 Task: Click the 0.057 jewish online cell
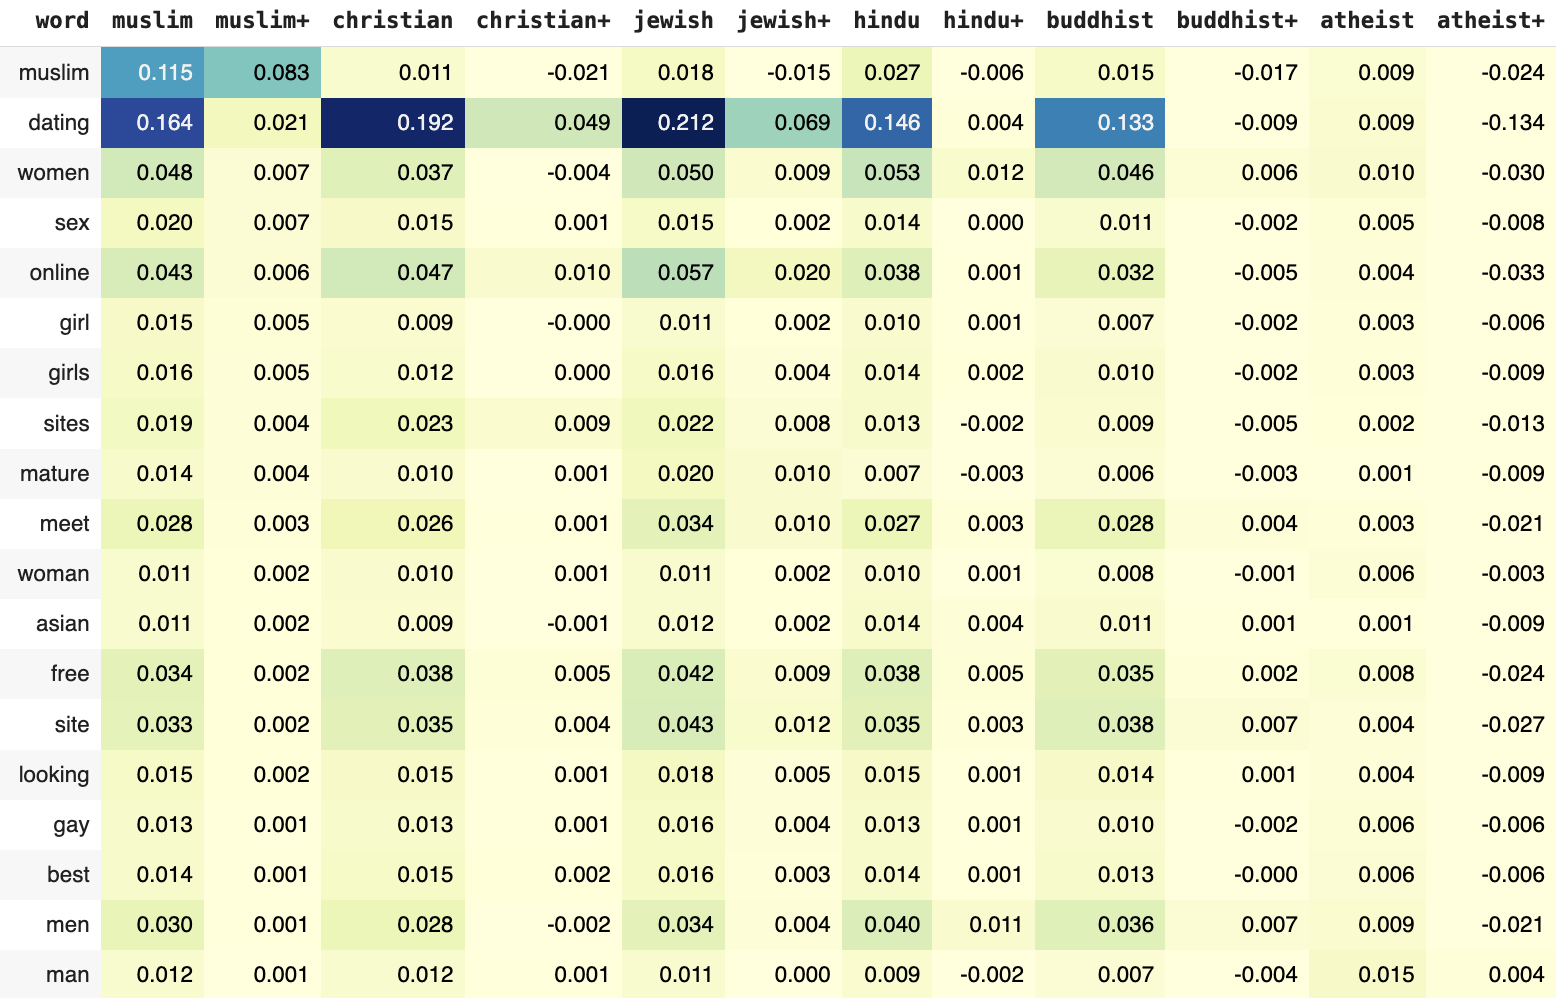coord(673,273)
